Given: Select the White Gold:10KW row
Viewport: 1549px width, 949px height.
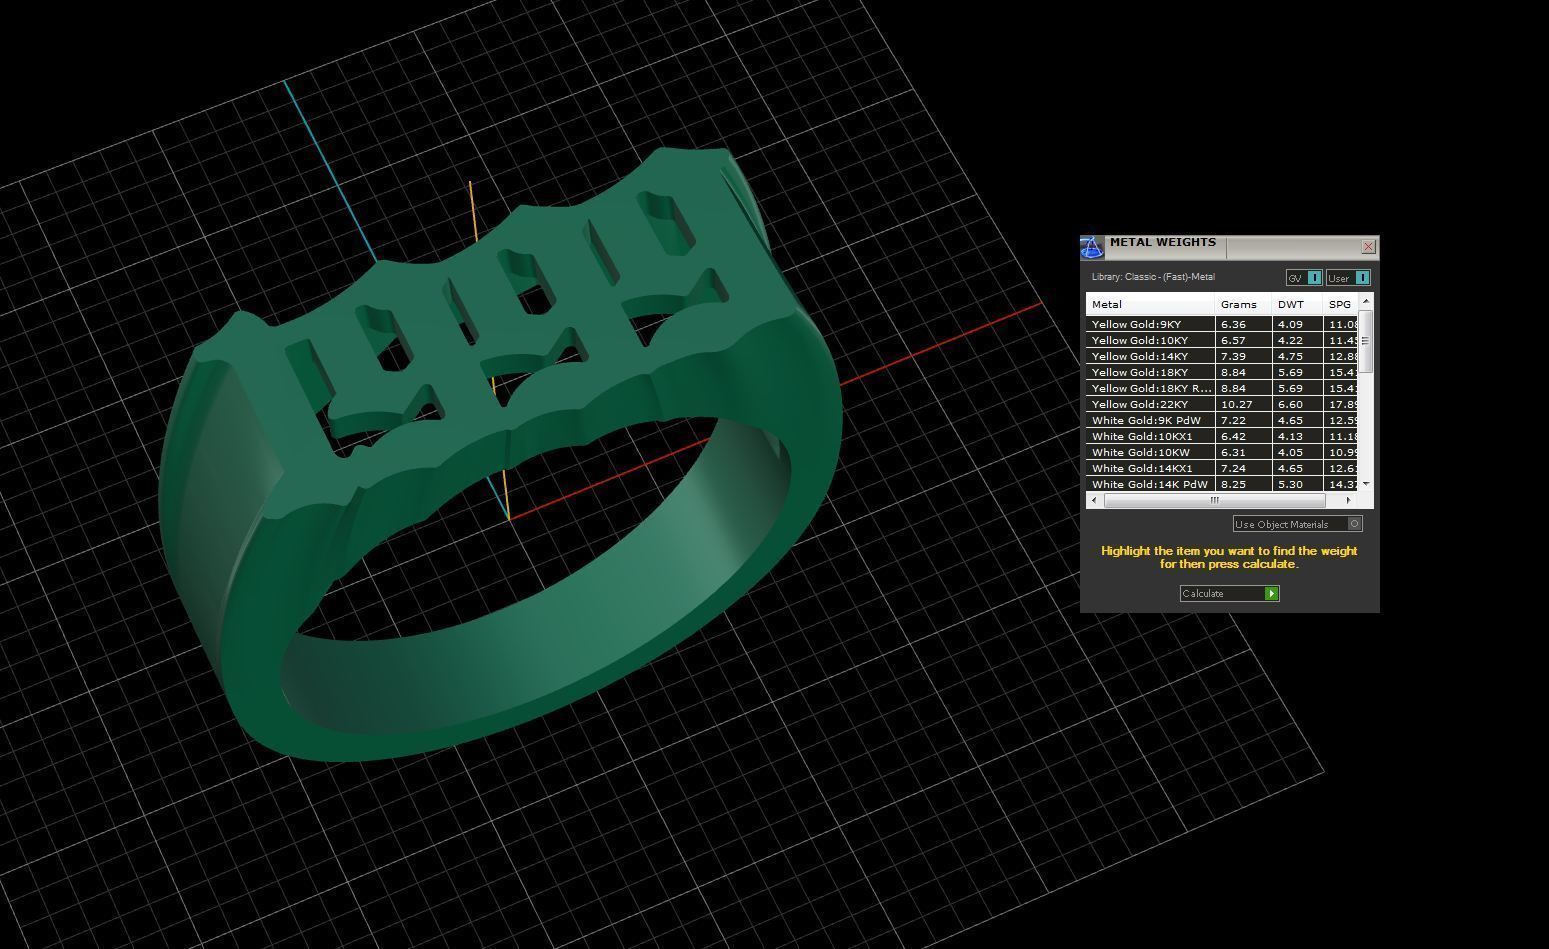Looking at the screenshot, I should point(1222,452).
